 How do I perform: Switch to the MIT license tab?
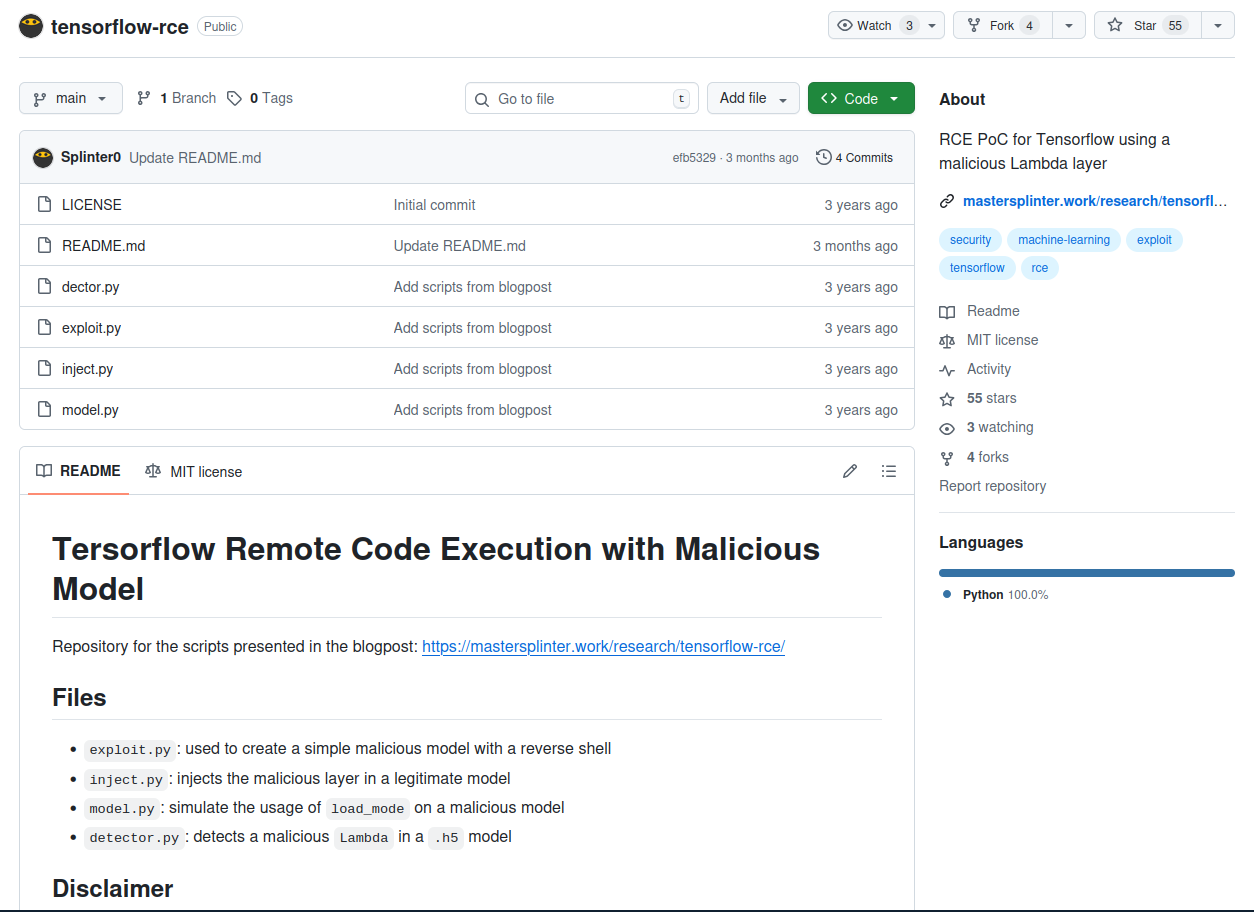[x=194, y=471]
